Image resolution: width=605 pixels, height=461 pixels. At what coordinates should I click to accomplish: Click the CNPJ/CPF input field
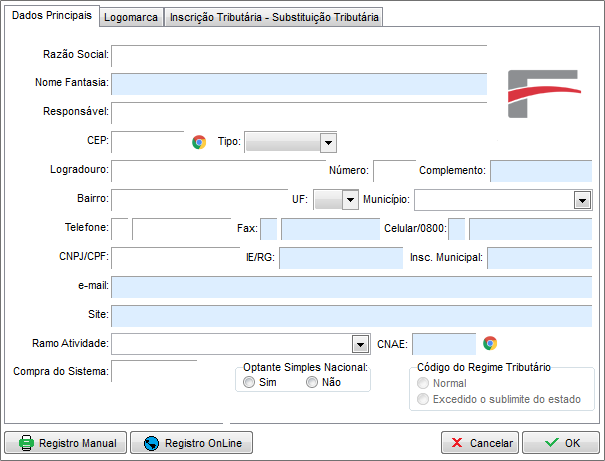pyautogui.click(x=170, y=258)
